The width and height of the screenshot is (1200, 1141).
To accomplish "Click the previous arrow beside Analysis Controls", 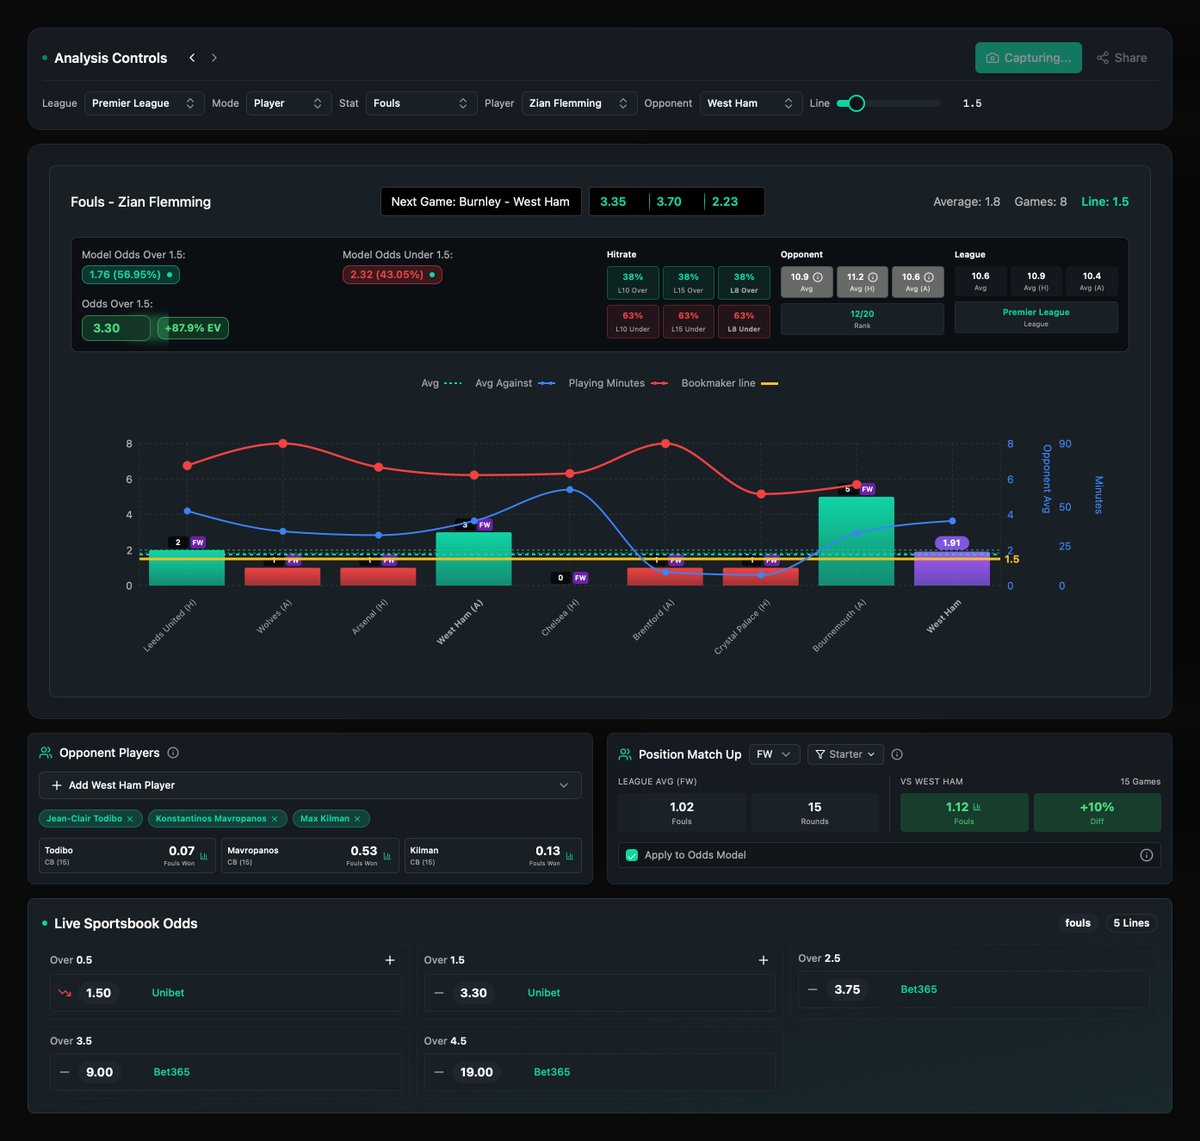I will [x=192, y=58].
